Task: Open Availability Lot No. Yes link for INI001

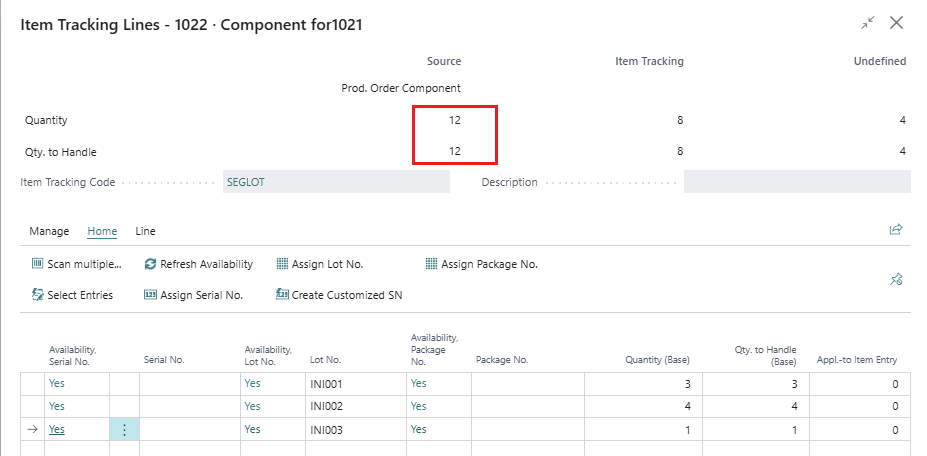Action: coord(252,383)
